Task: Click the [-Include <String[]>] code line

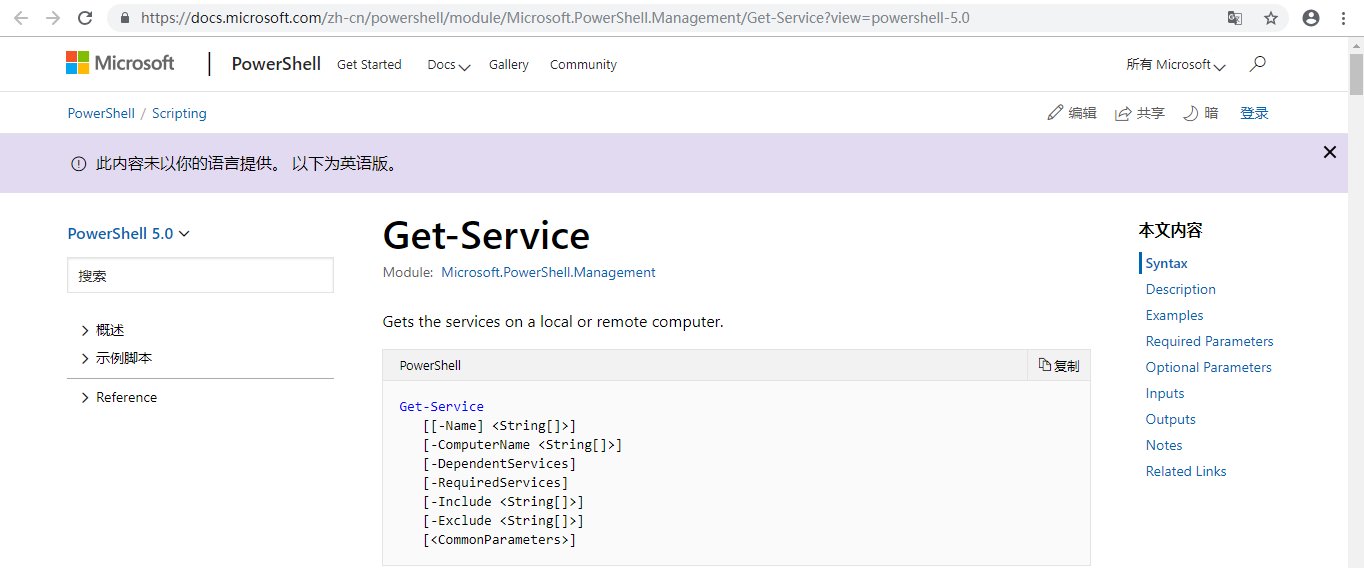Action: (x=503, y=502)
